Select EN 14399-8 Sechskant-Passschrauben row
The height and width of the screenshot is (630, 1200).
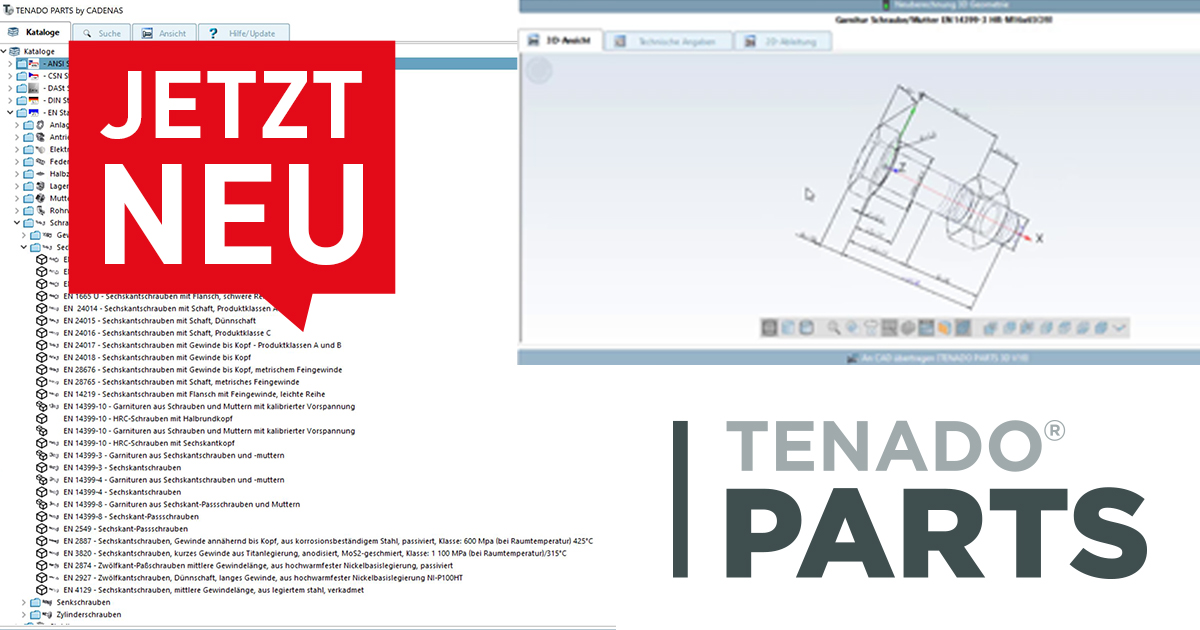click(x=130, y=516)
